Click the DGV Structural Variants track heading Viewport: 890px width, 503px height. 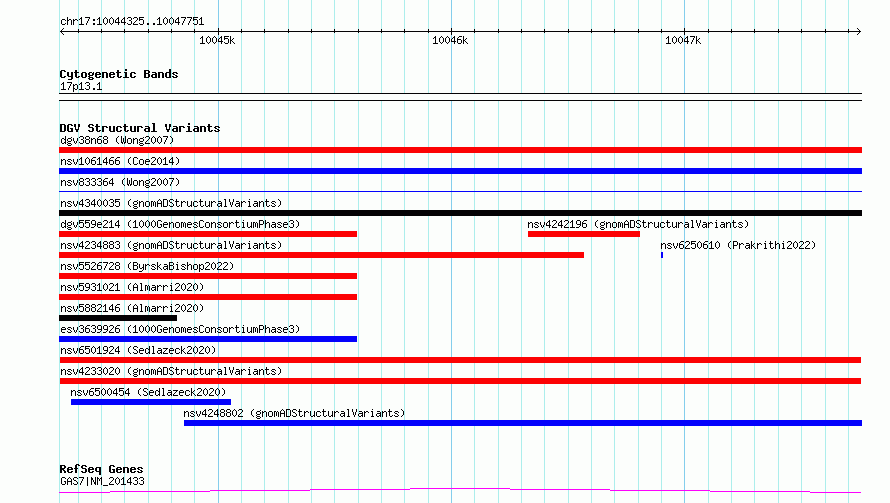(140, 128)
